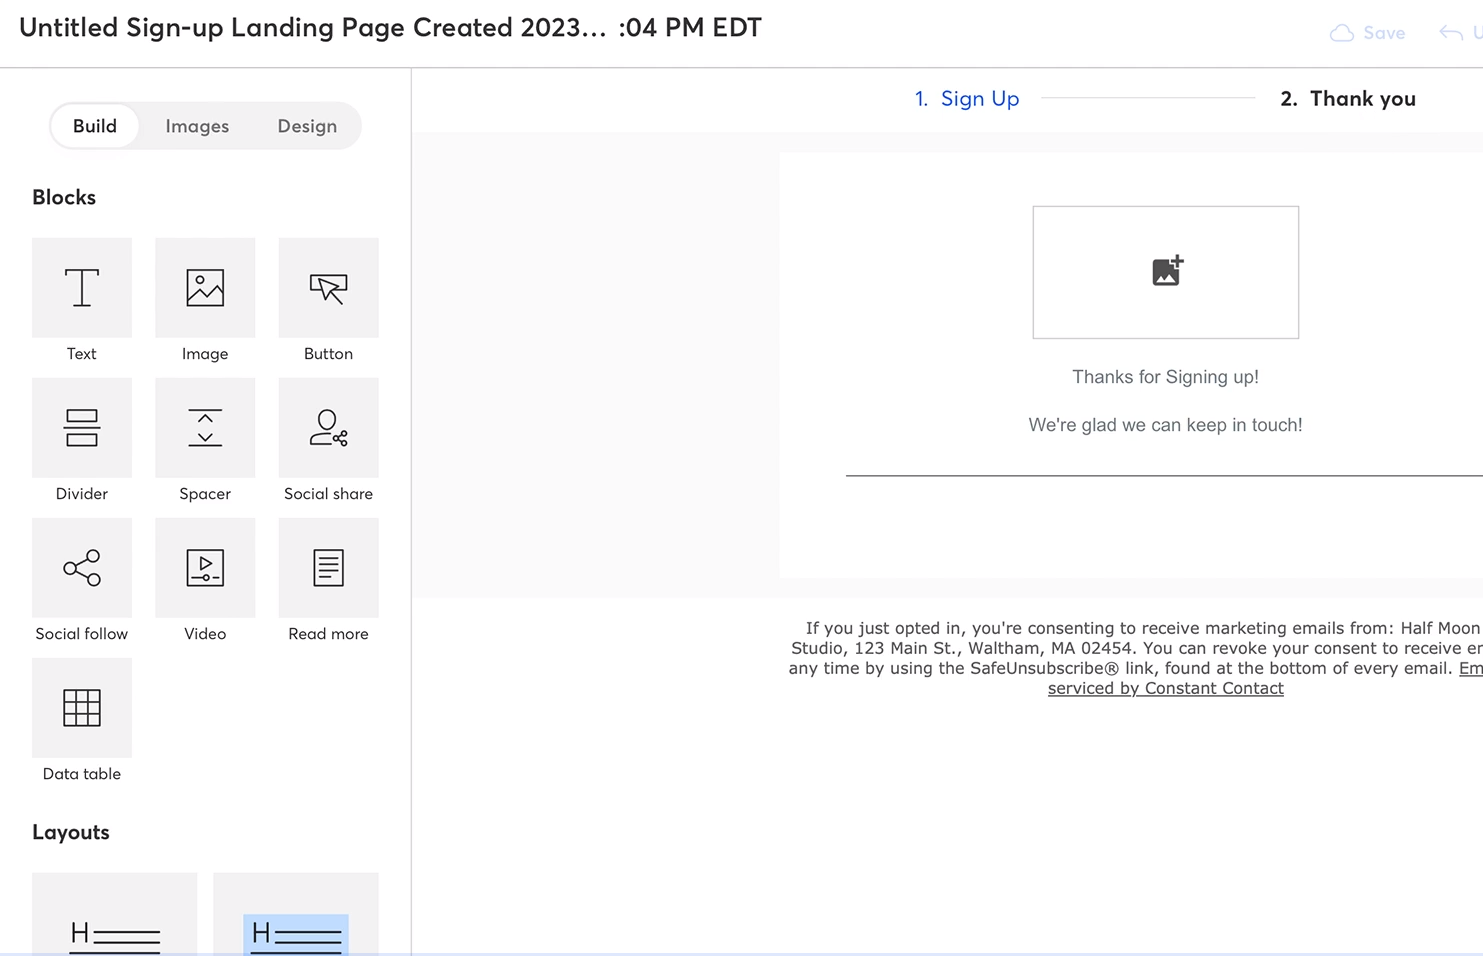Click the undo arrow icon
Image resolution: width=1483 pixels, height=956 pixels.
tap(1451, 33)
